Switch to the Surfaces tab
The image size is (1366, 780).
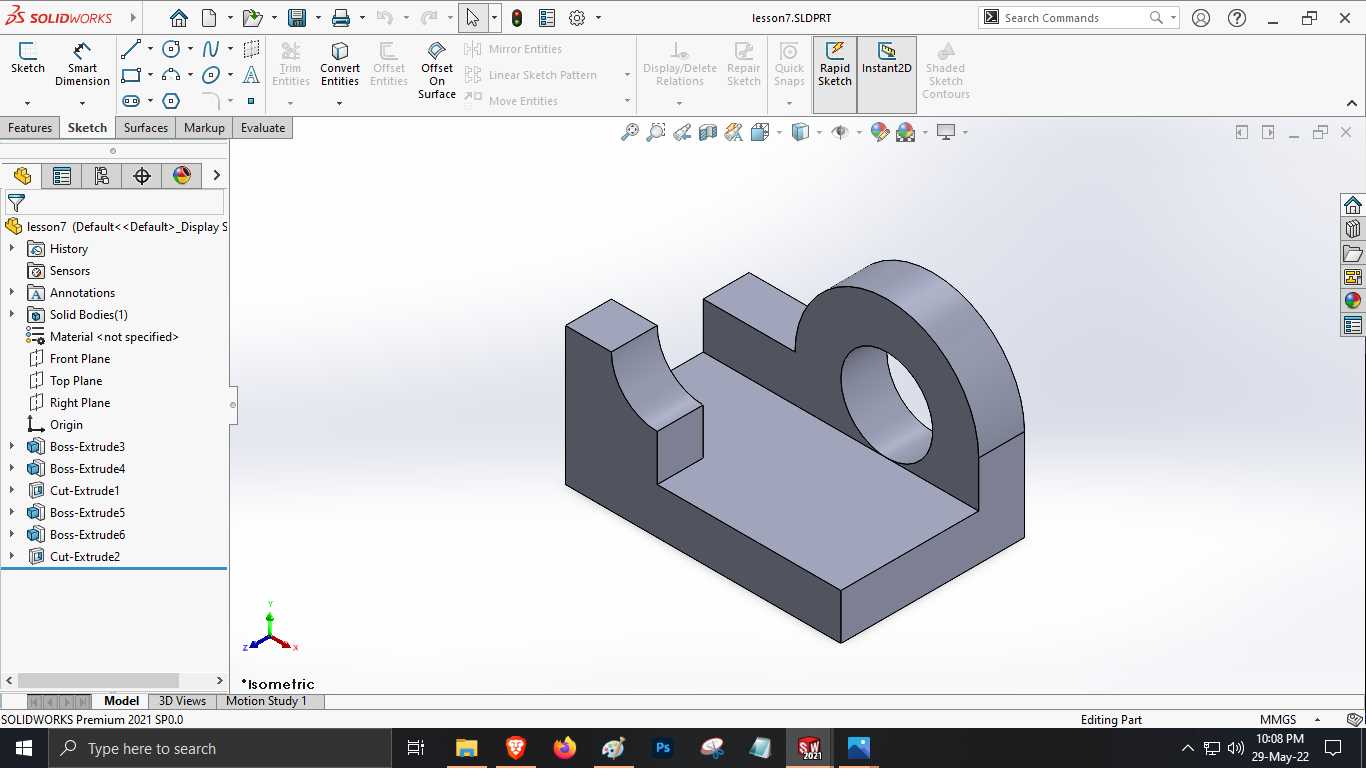pyautogui.click(x=146, y=128)
